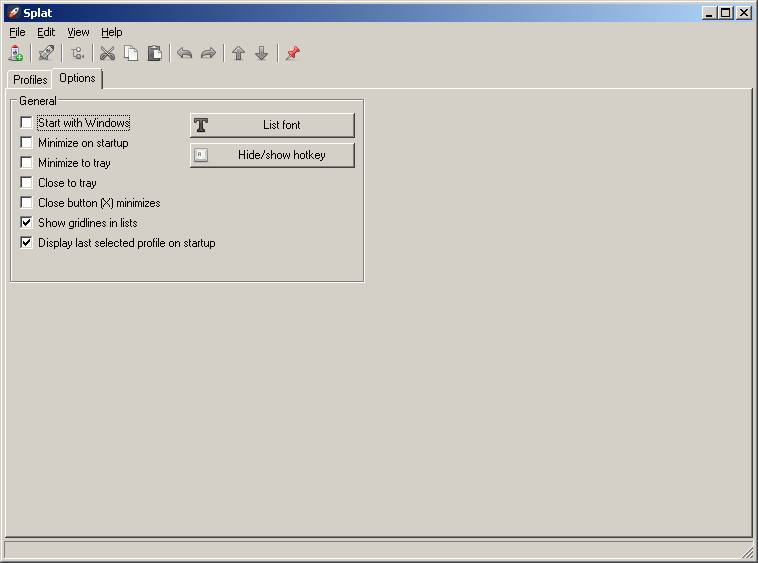758x563 pixels.
Task: Click the undo arrow icon
Action: [184, 54]
